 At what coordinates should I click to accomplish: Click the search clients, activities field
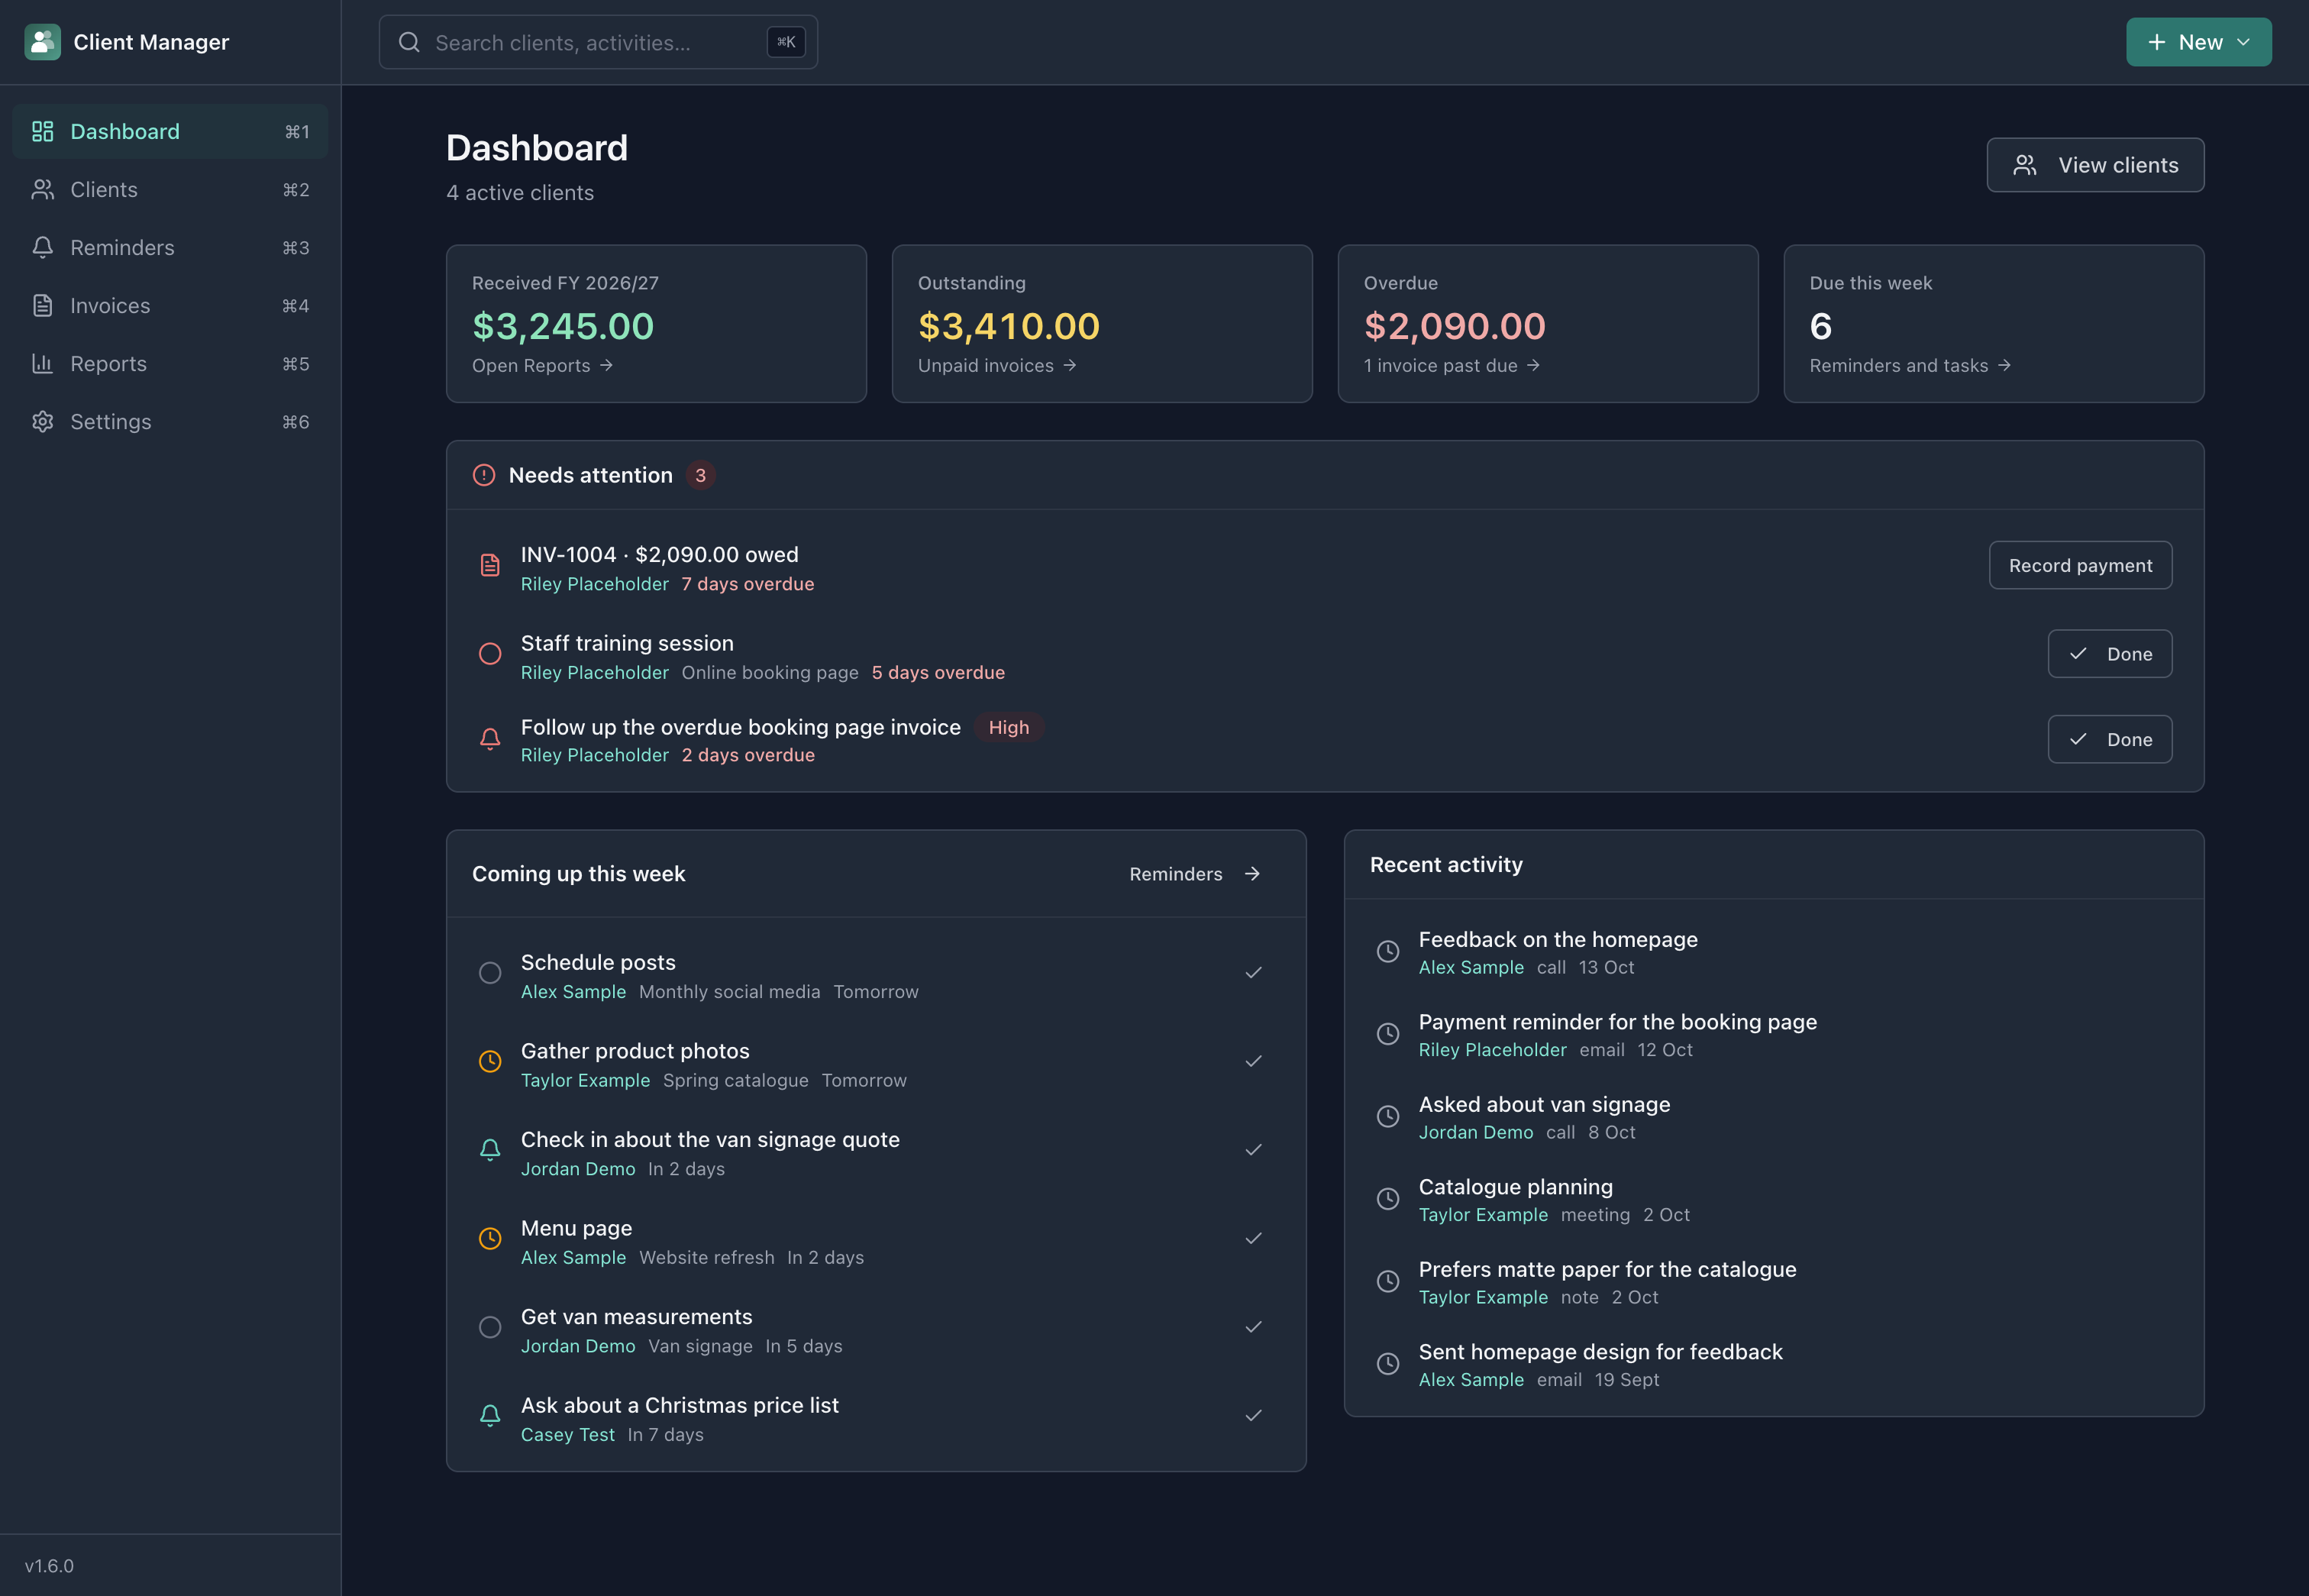coord(598,42)
